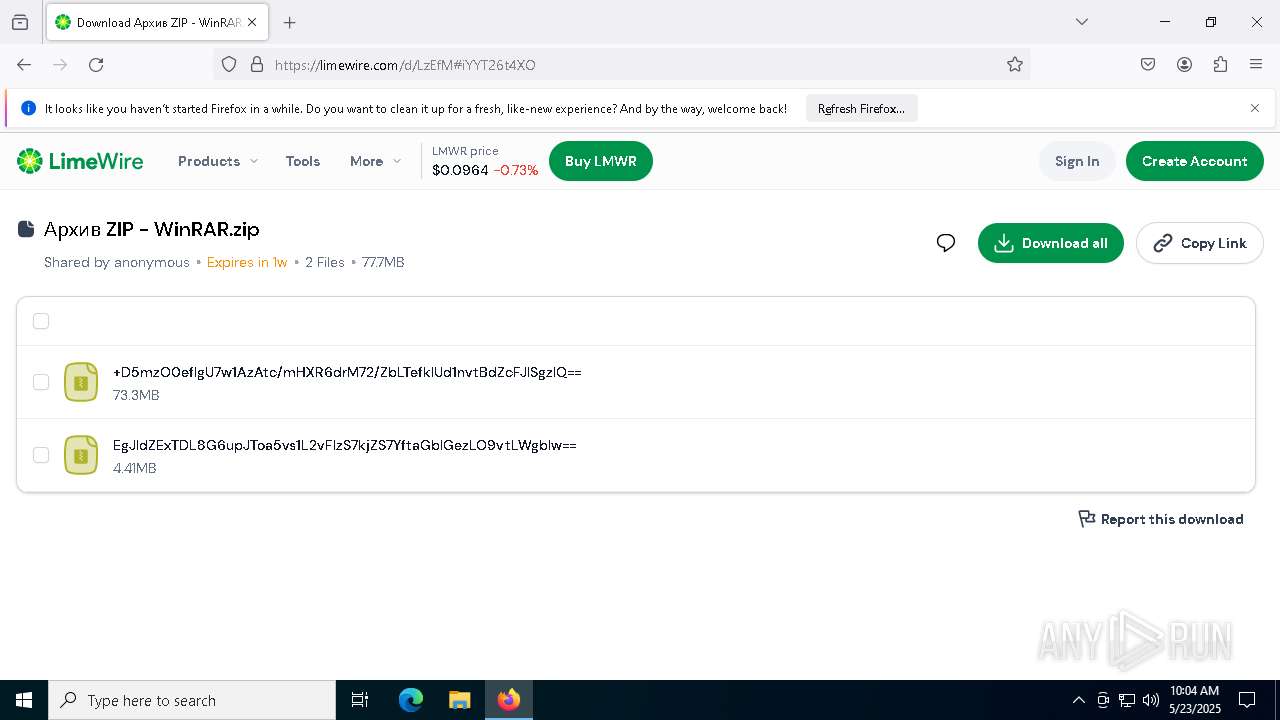Open Firefox account icon

point(1184,64)
